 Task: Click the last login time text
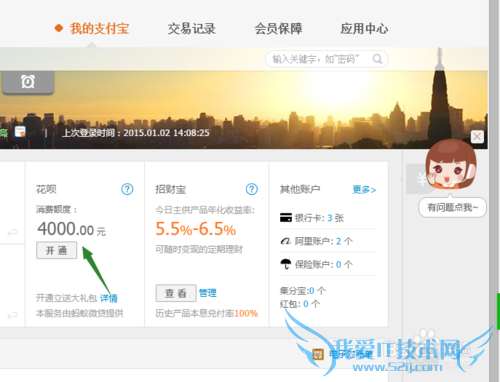(136, 133)
